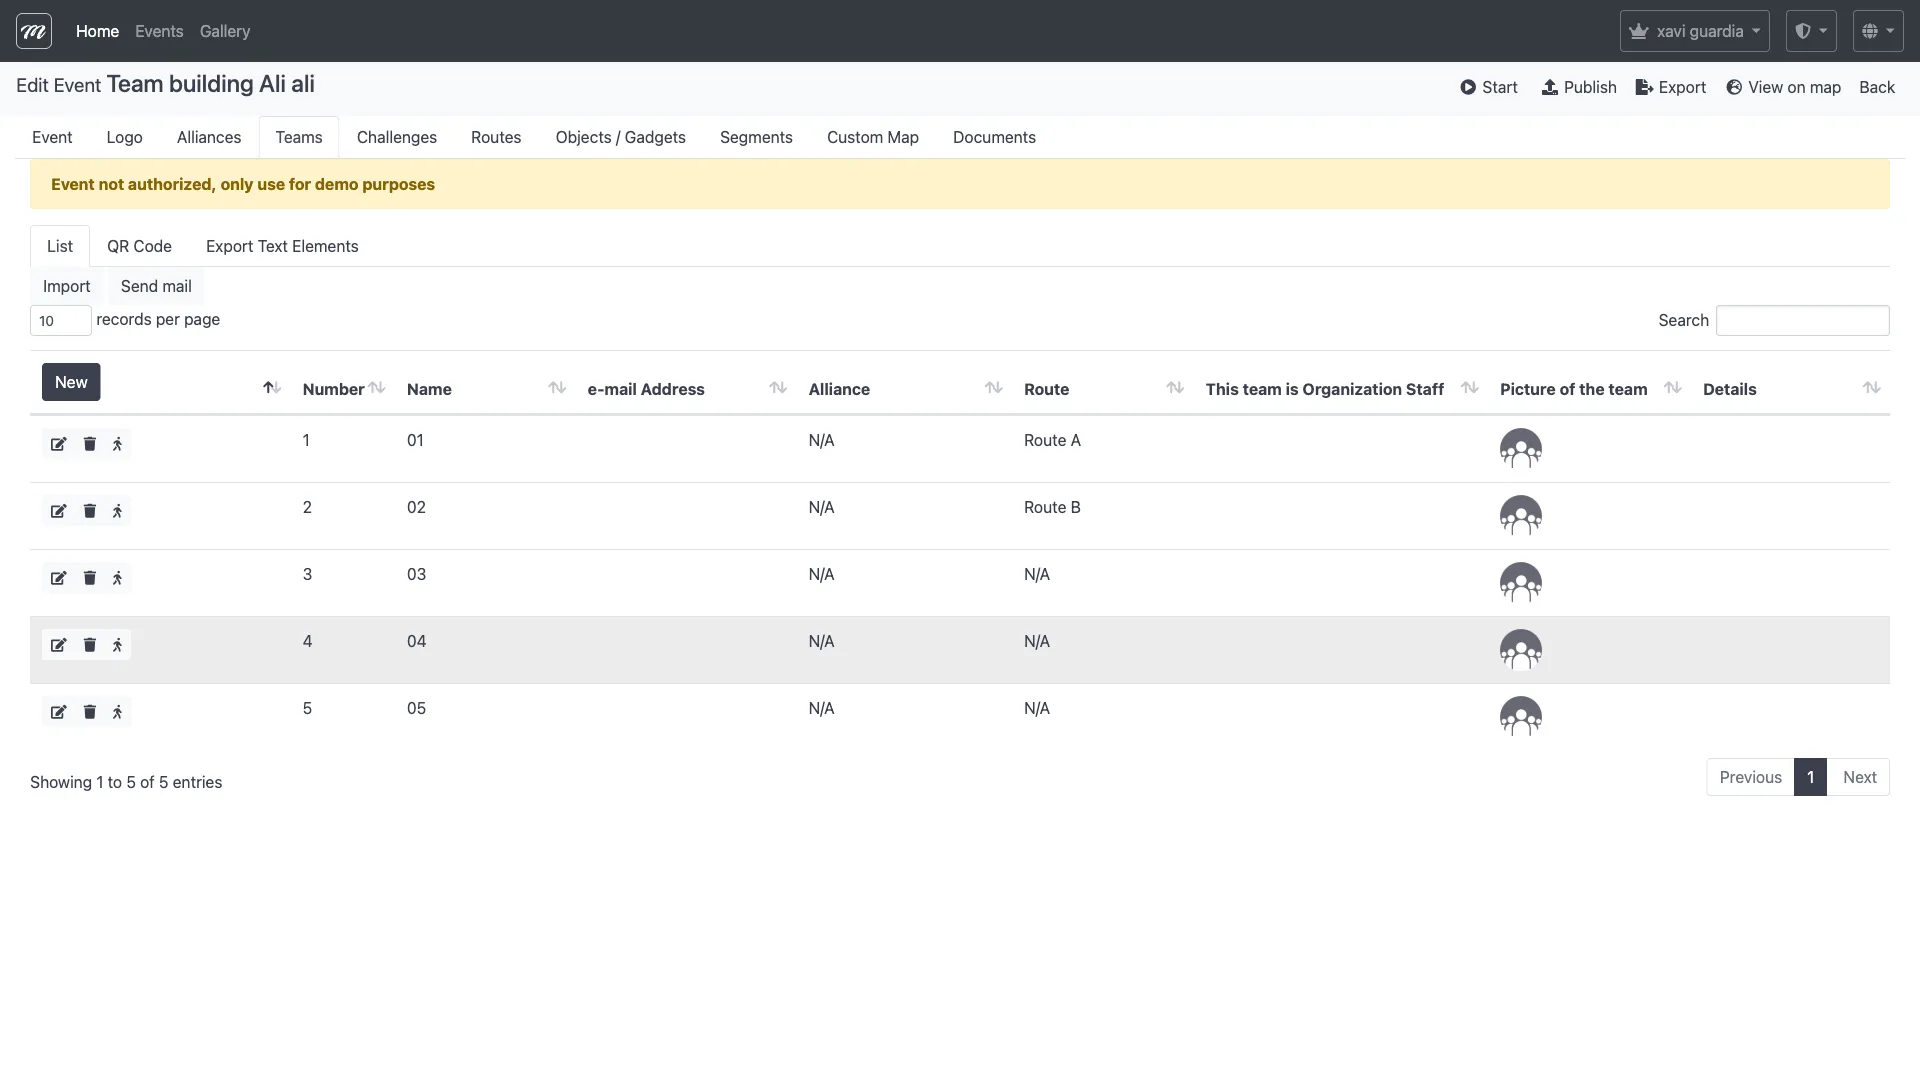
Task: Open the xavi guardia user dropdown
Action: (x=1694, y=31)
